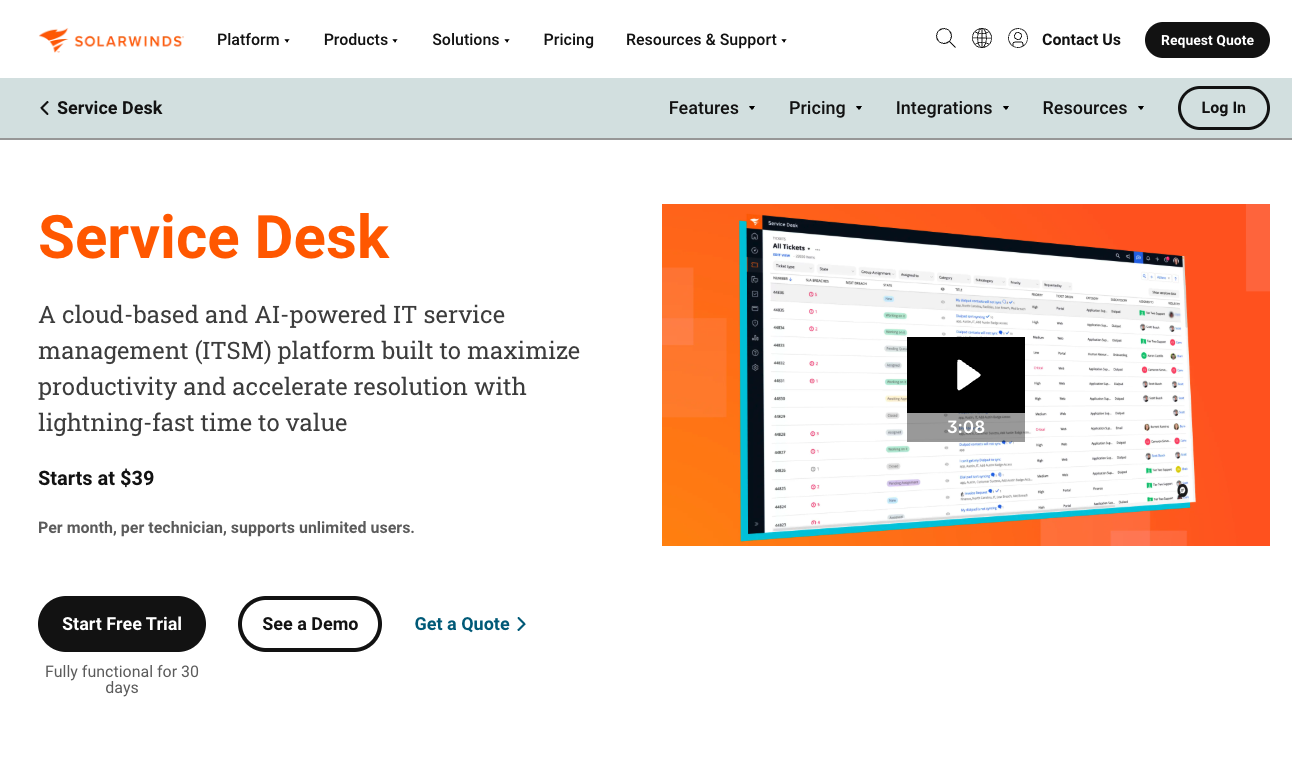Open the Contact Us link
This screenshot has height=757, width=1292.
tap(1081, 40)
